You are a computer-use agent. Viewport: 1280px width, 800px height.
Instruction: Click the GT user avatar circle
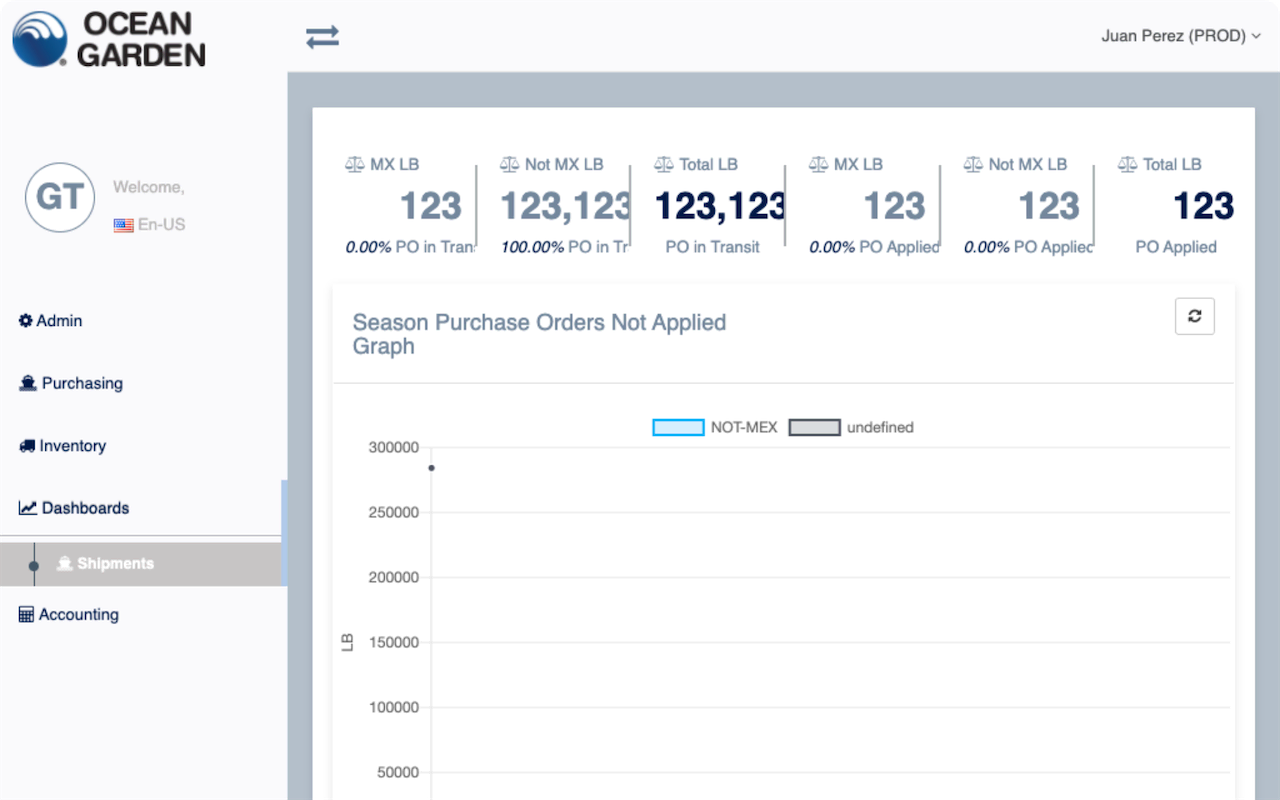(x=60, y=198)
